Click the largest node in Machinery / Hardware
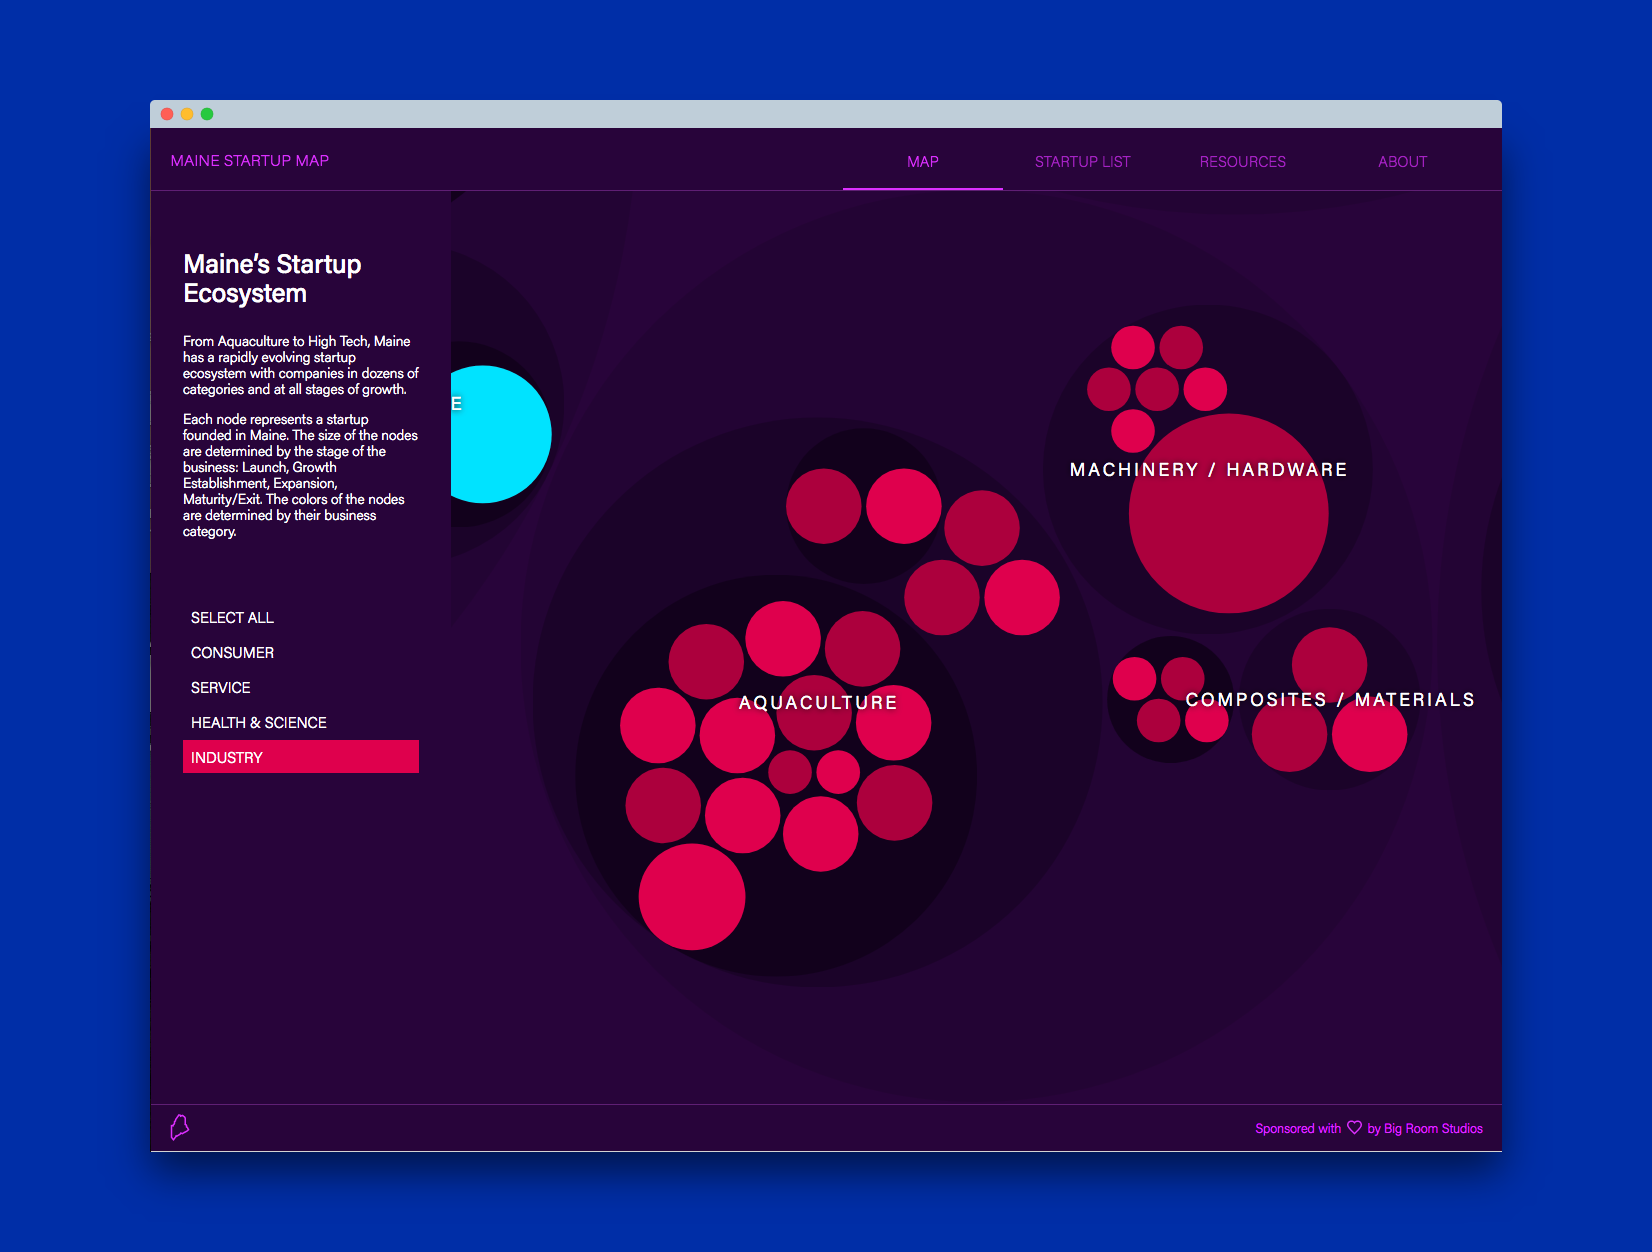Image resolution: width=1652 pixels, height=1252 pixels. pyautogui.click(x=1228, y=513)
